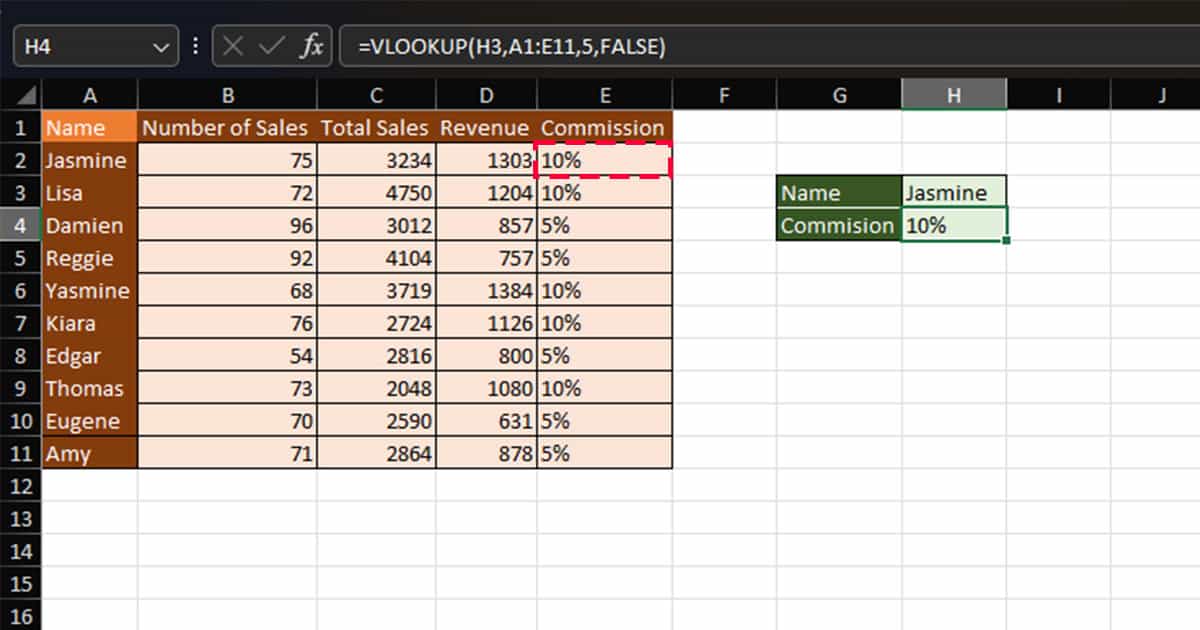Viewport: 1200px width, 630px height.
Task: Select the Commission header cell E1
Action: point(603,128)
